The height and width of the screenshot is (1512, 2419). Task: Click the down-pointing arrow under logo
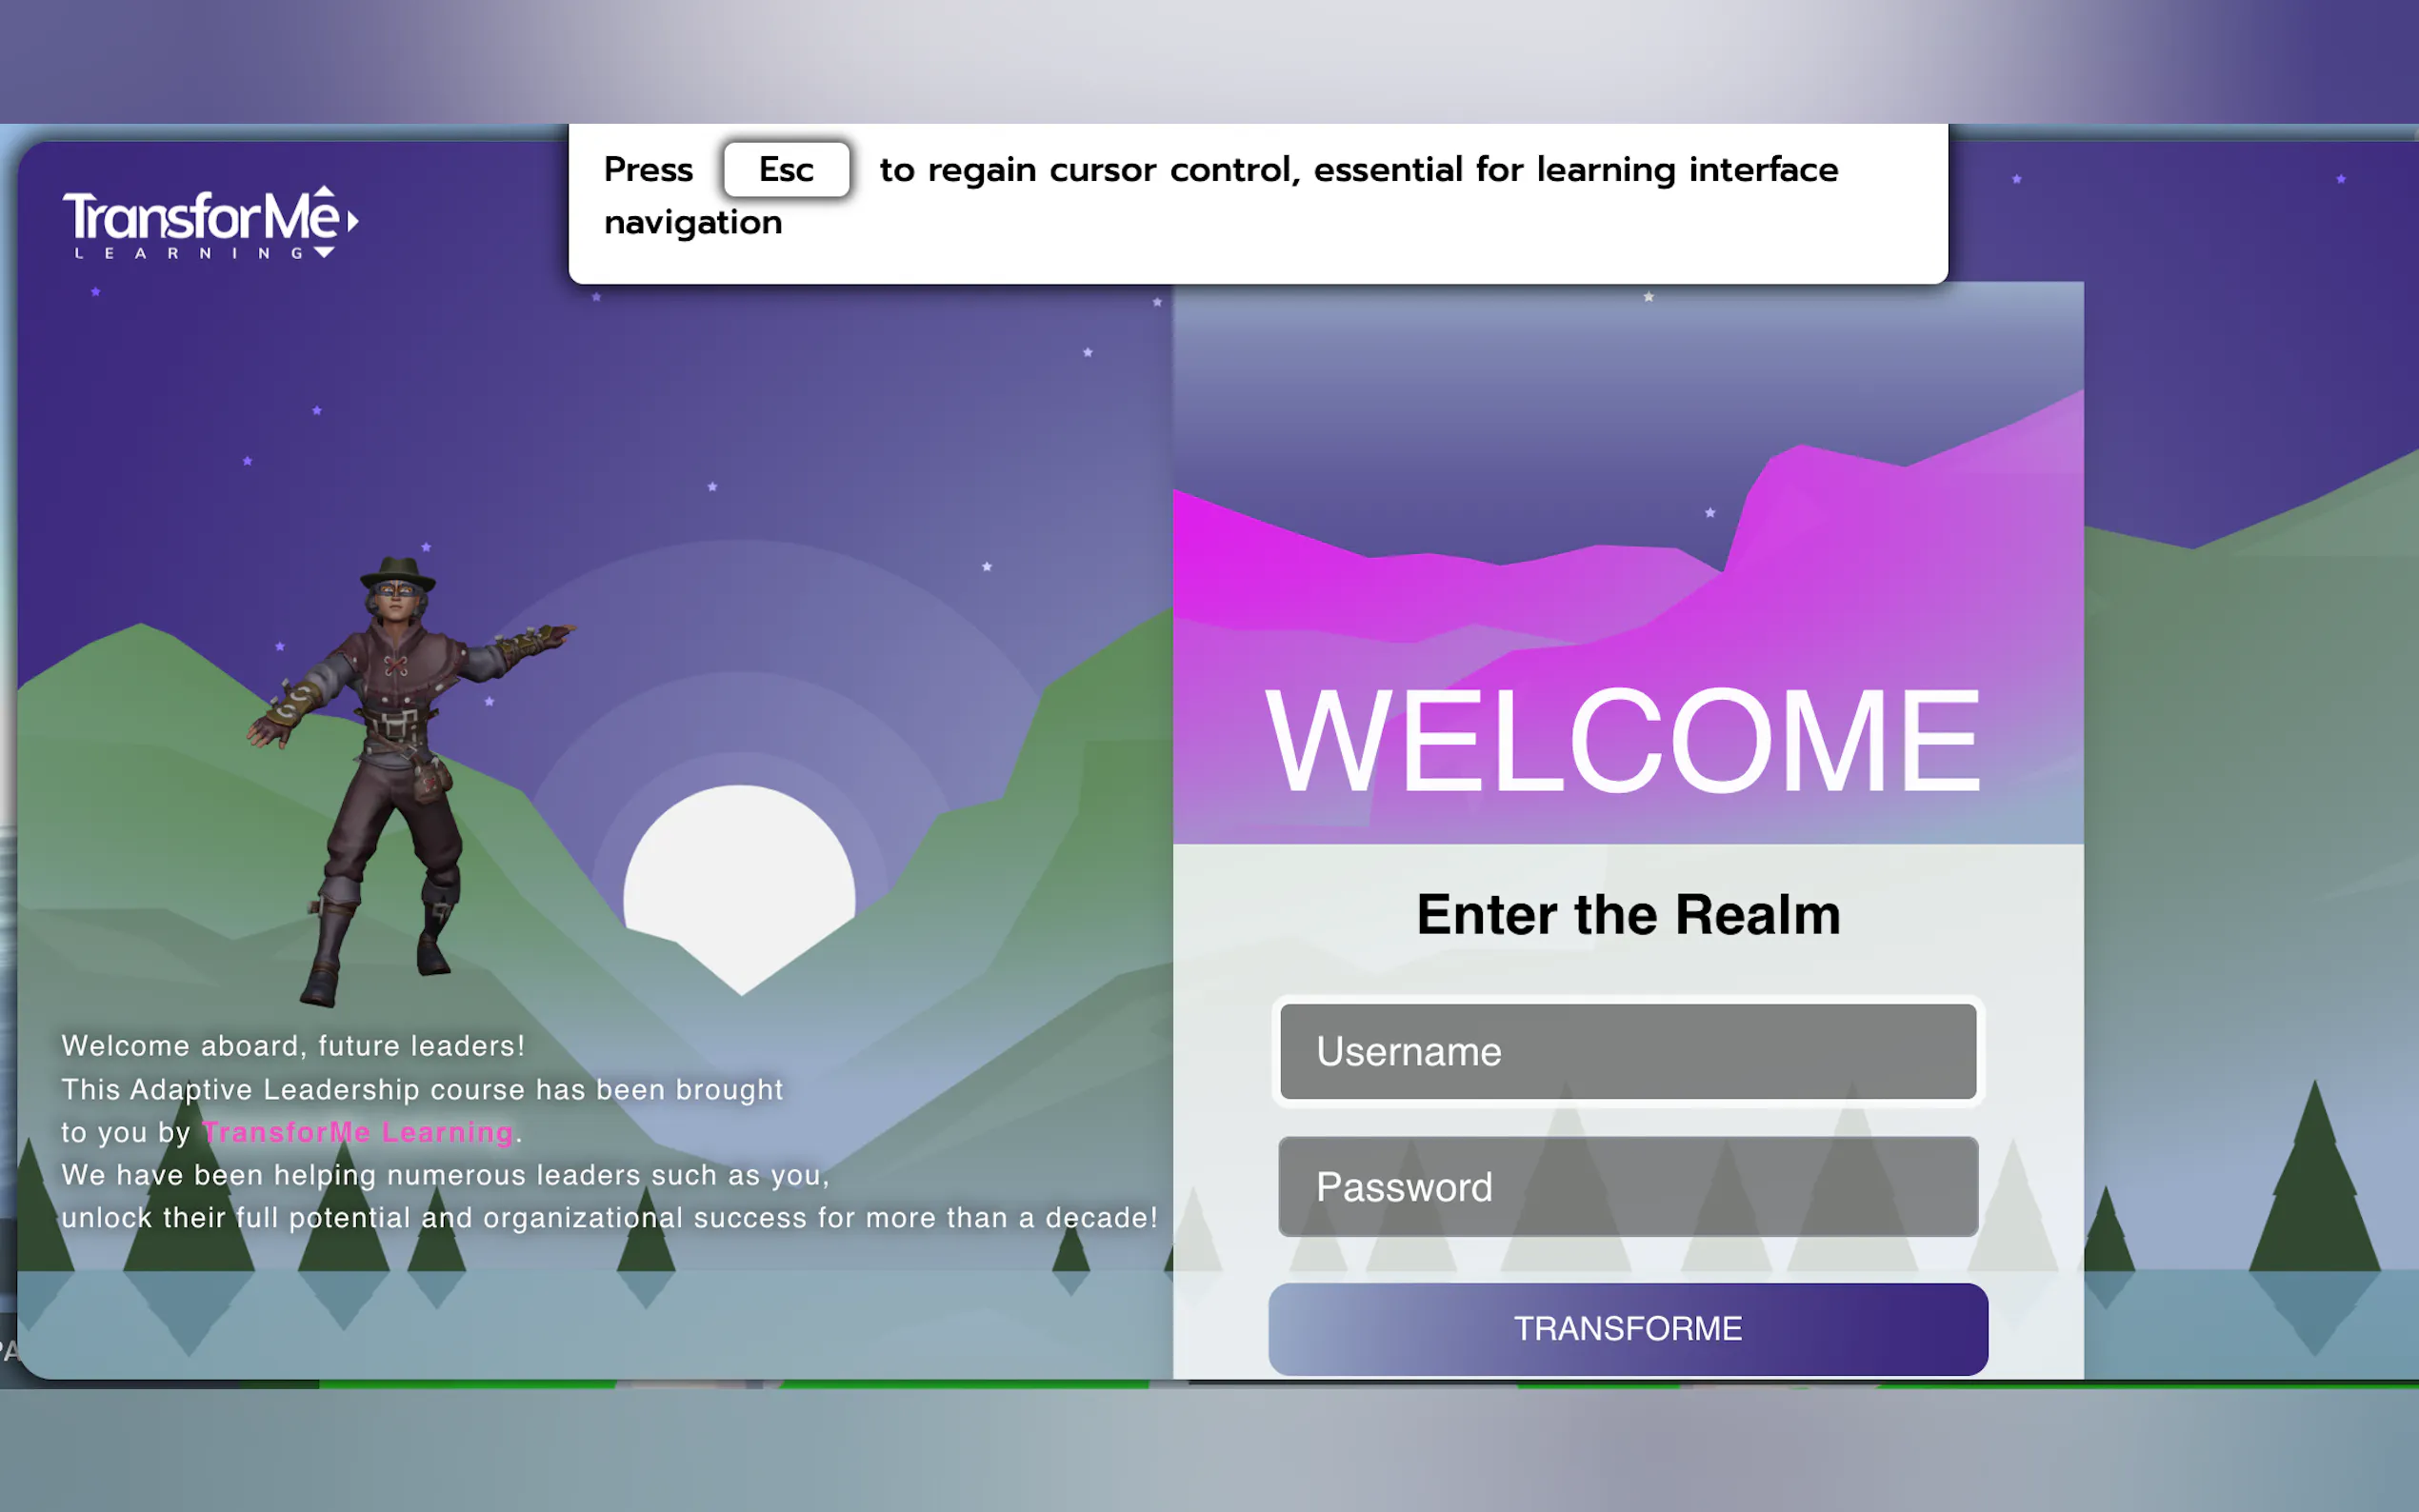[x=324, y=253]
